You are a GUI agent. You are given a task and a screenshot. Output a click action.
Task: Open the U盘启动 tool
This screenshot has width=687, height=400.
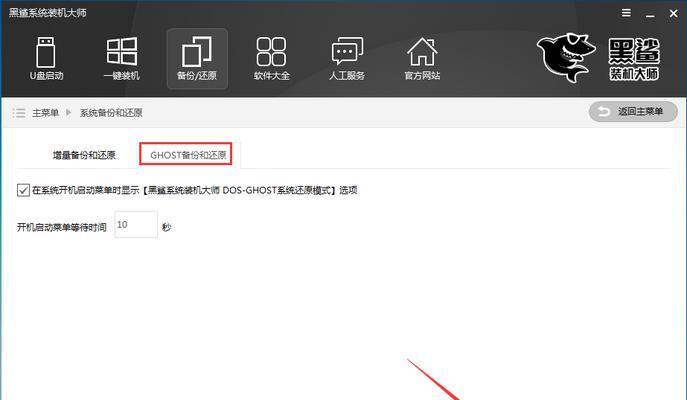[x=46, y=59]
